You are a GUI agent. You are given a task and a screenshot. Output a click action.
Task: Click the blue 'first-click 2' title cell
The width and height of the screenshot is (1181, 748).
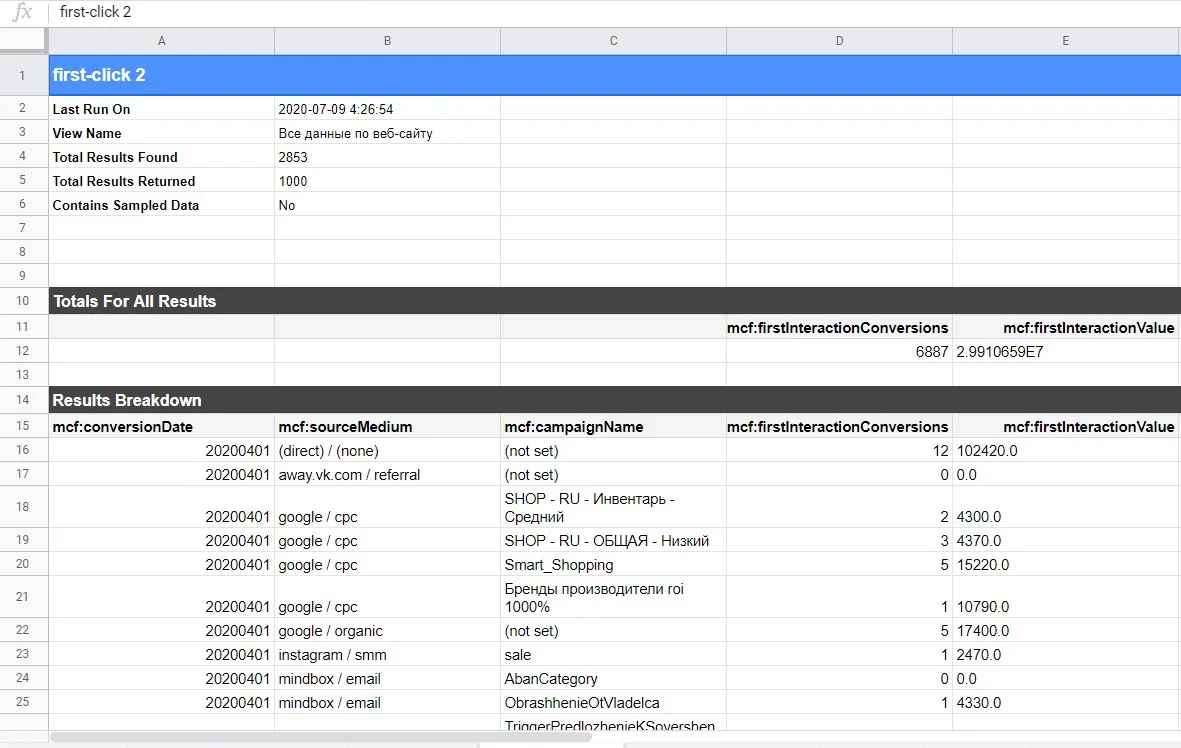point(615,75)
